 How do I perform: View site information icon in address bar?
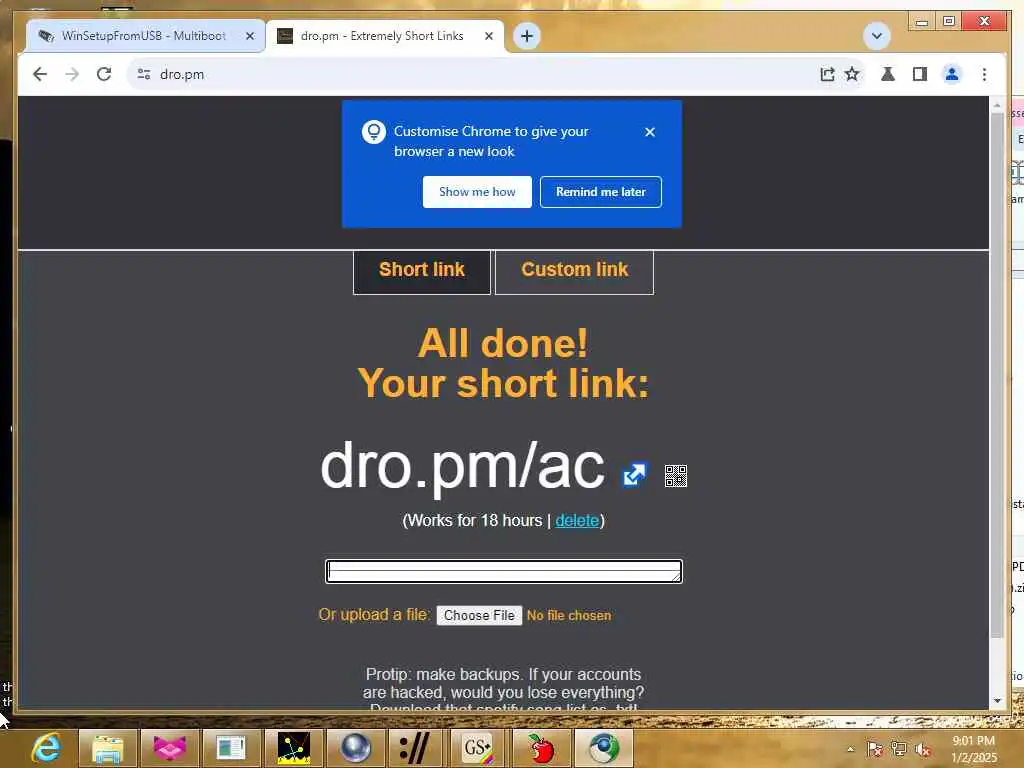pyautogui.click(x=144, y=74)
